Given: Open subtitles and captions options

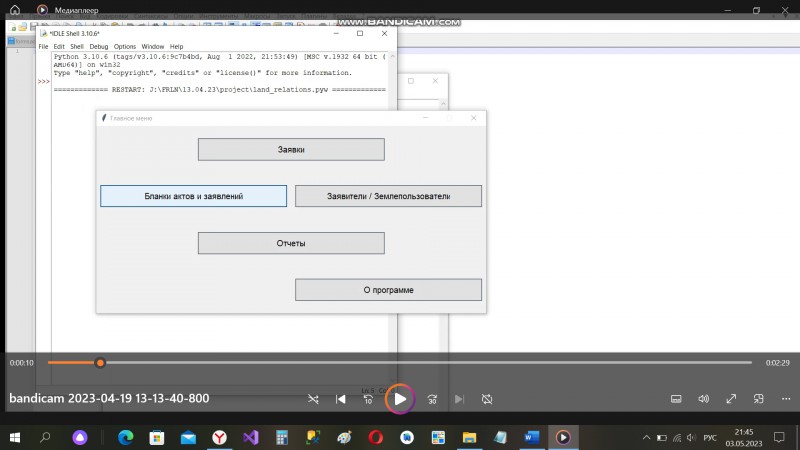Looking at the screenshot, I should click(676, 399).
